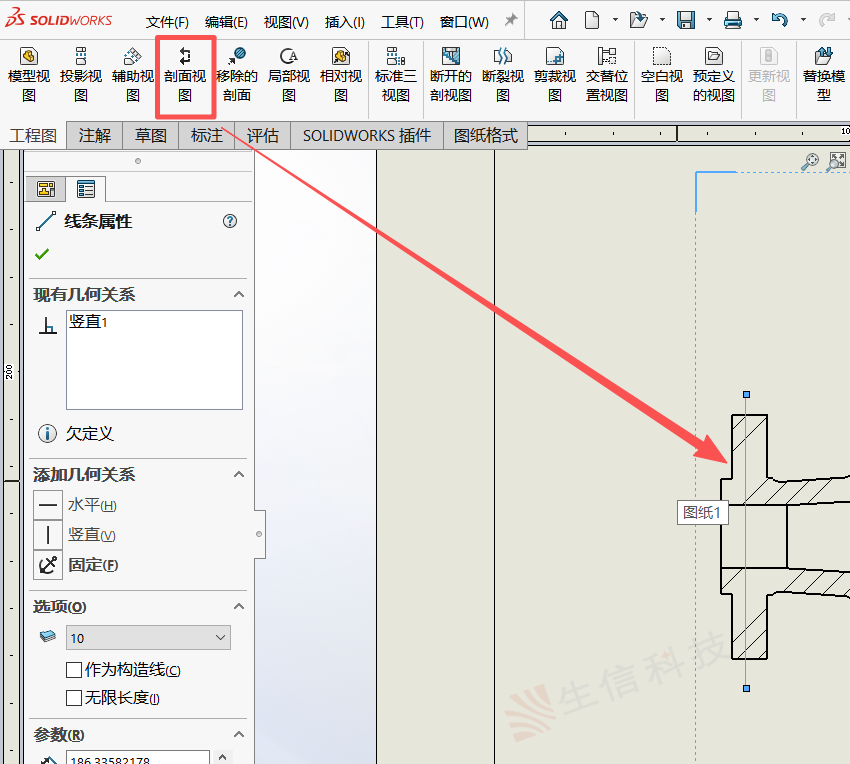
Task: Open the FeatureManager tree panel tab
Action: tap(46, 189)
